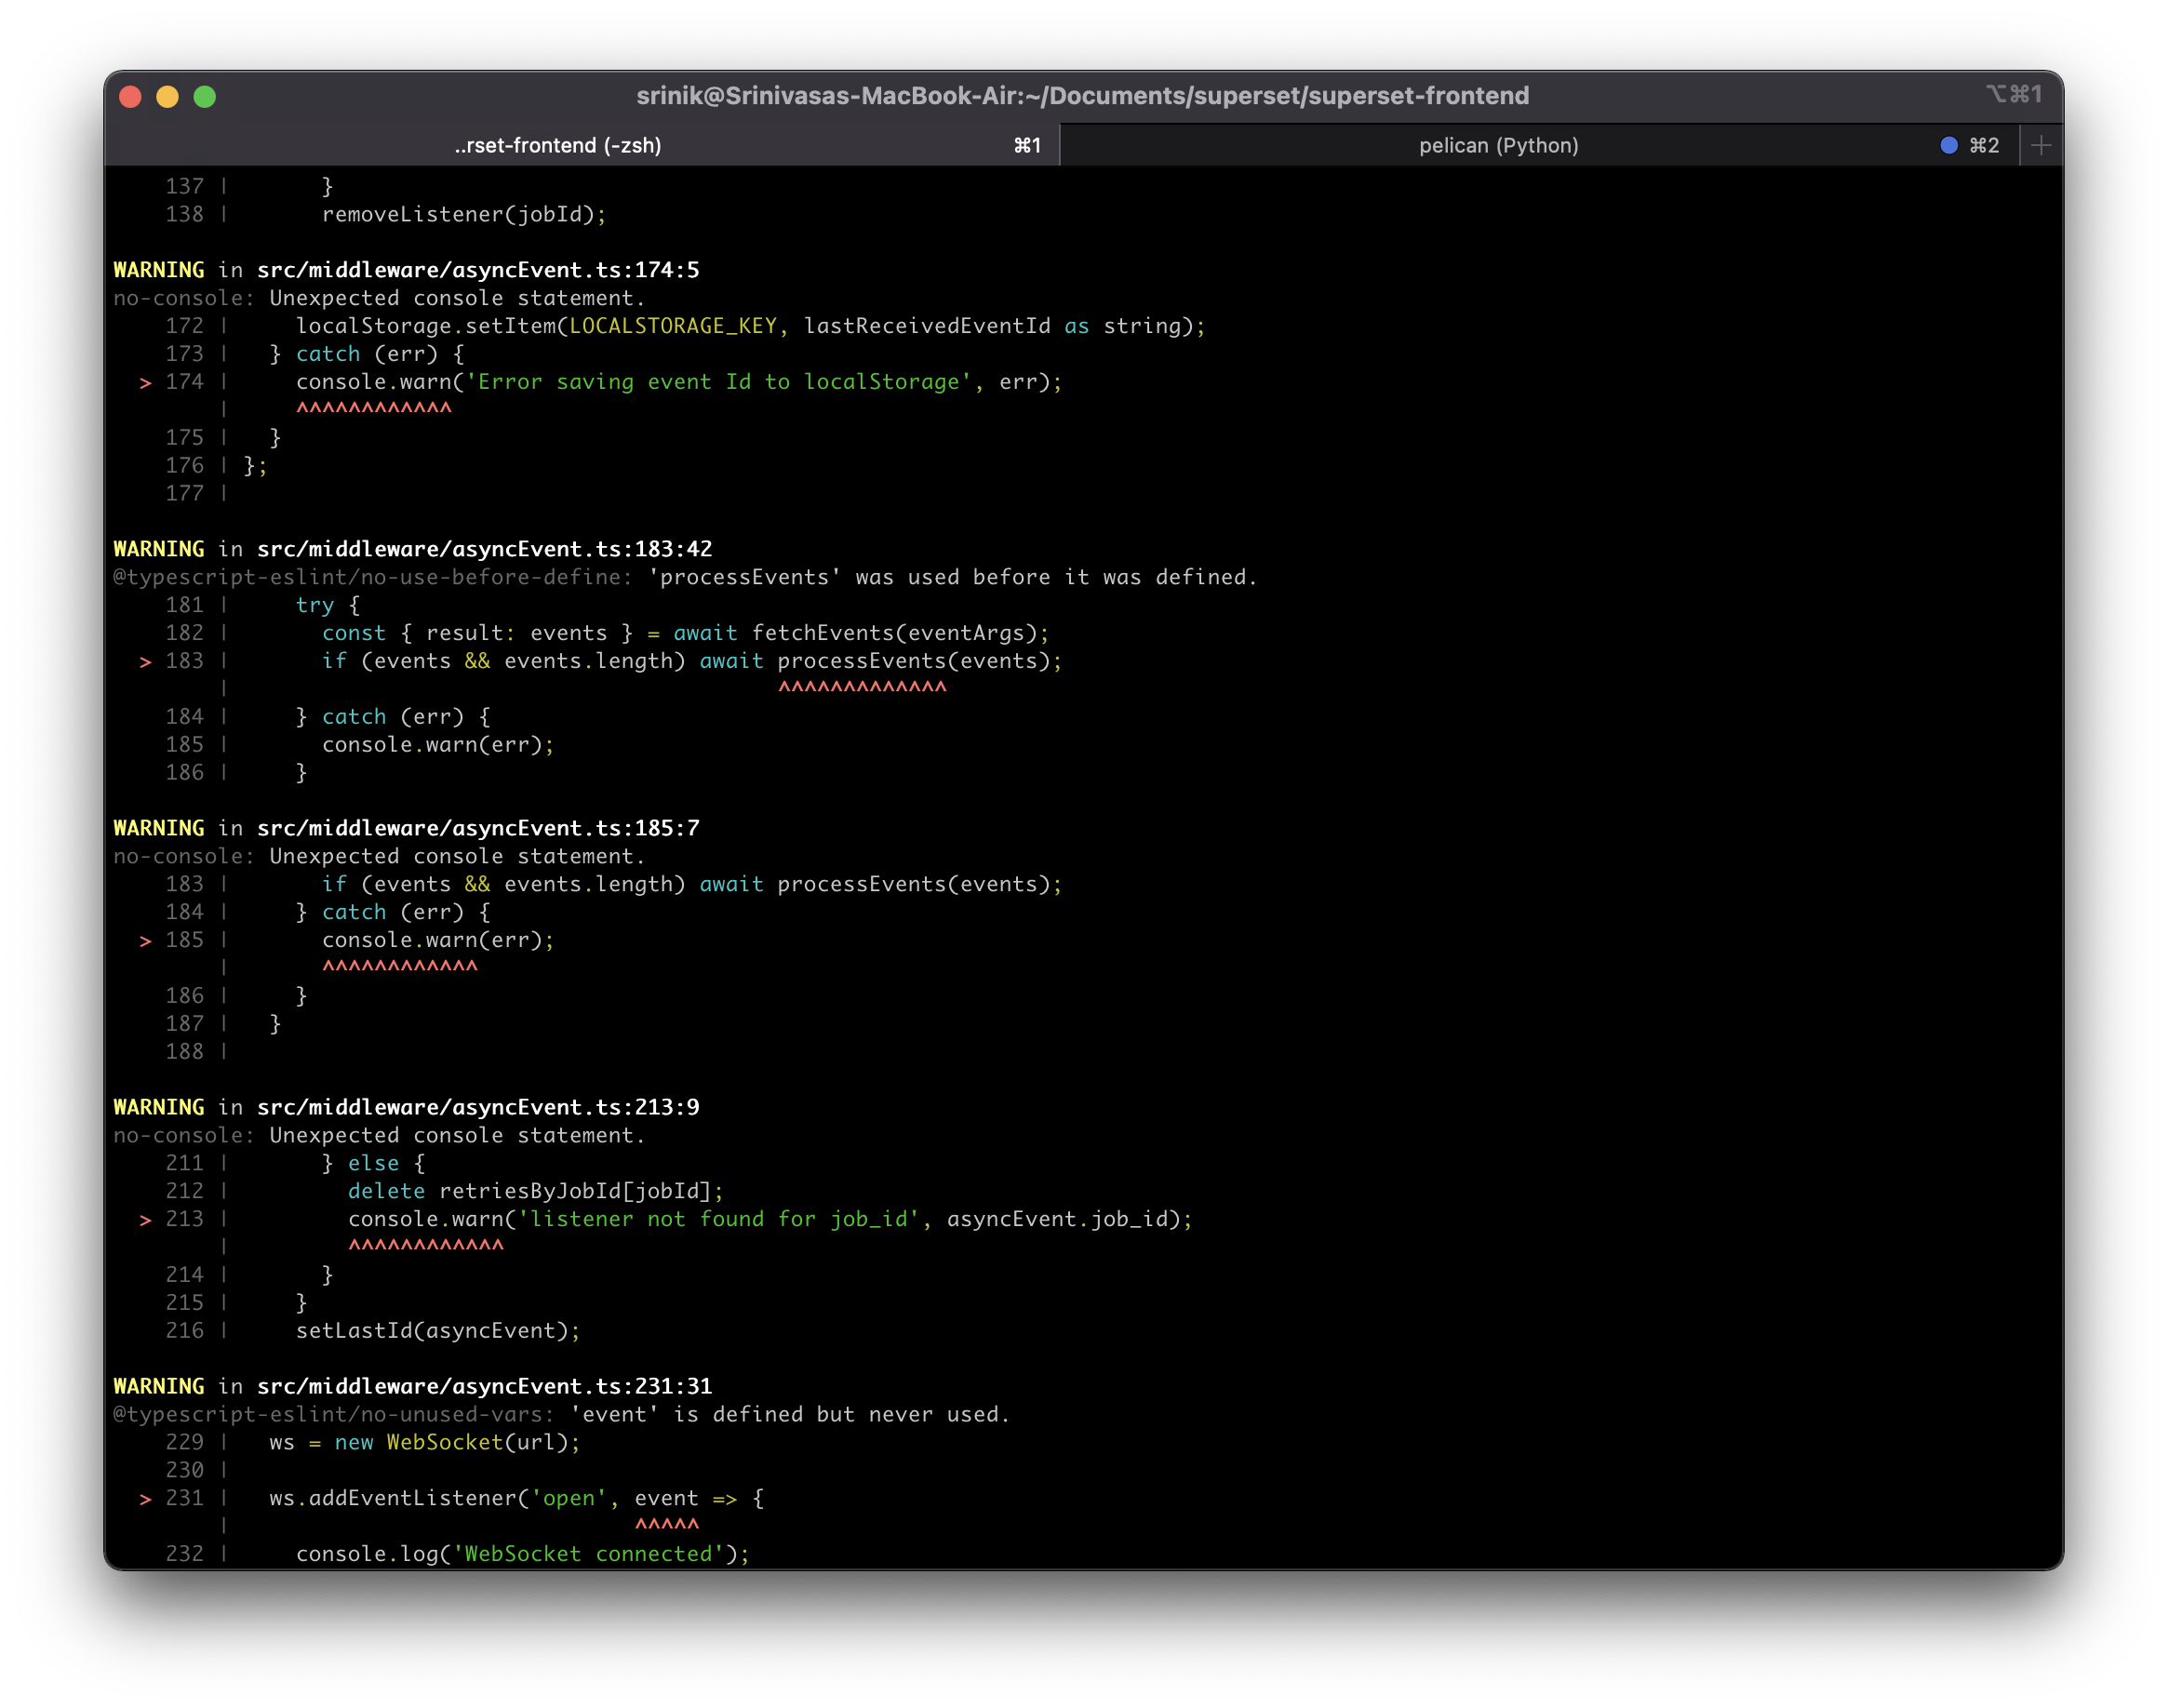Click the ⌥⌘1 shortcut indicator in the title bar
This screenshot has width=2168, height=1708.
(2013, 94)
